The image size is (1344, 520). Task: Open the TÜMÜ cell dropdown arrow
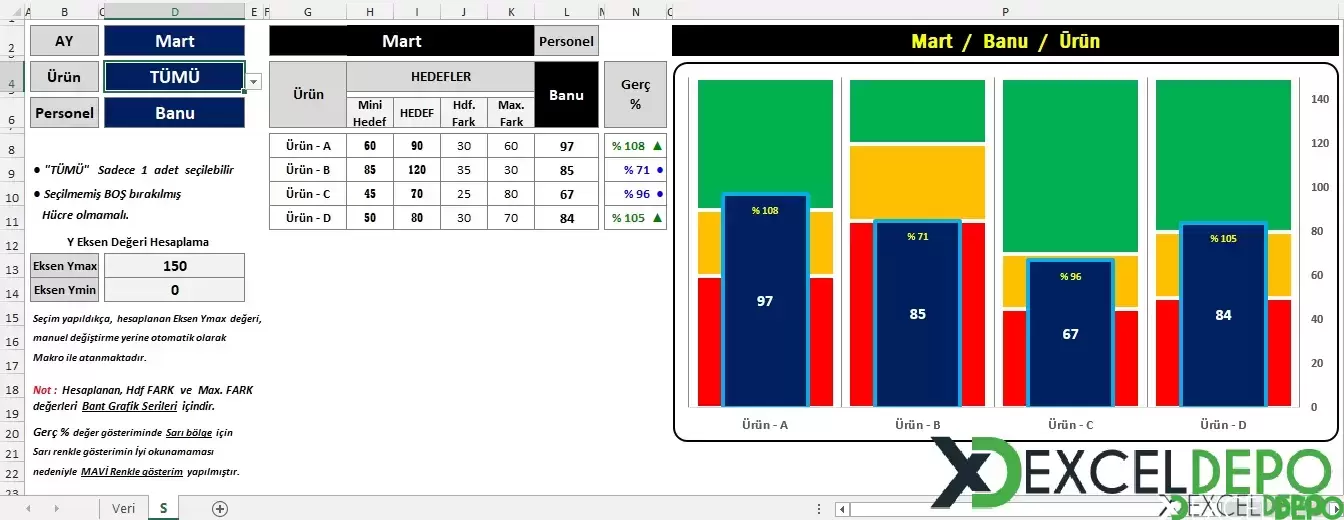[254, 82]
